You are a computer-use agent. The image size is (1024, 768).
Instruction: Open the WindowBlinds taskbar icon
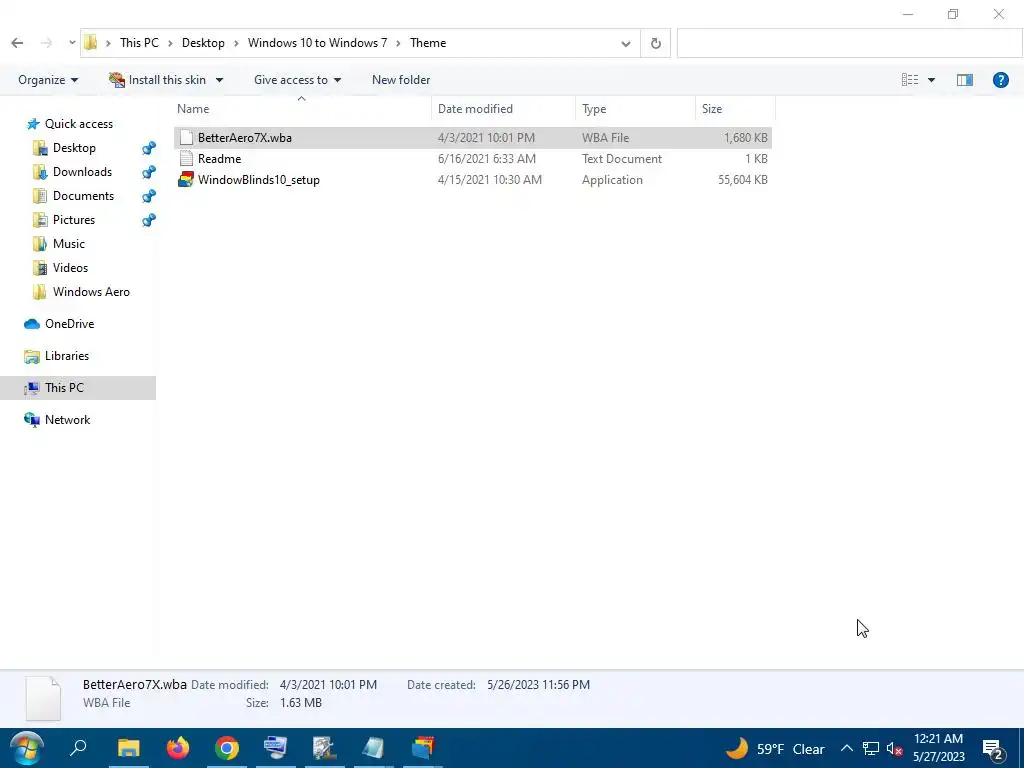[423, 748]
